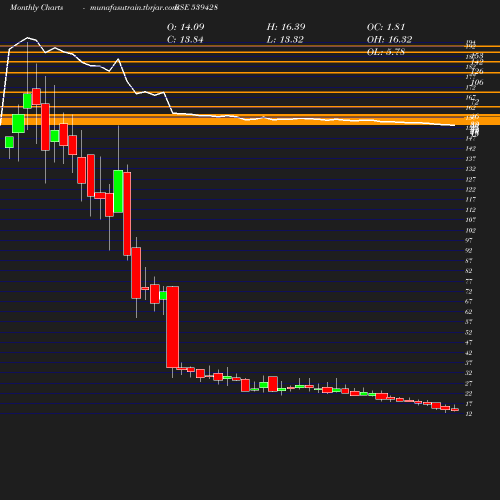The width and height of the screenshot is (500, 500).
Task: Click the price axis label 122
Action: 470,189
